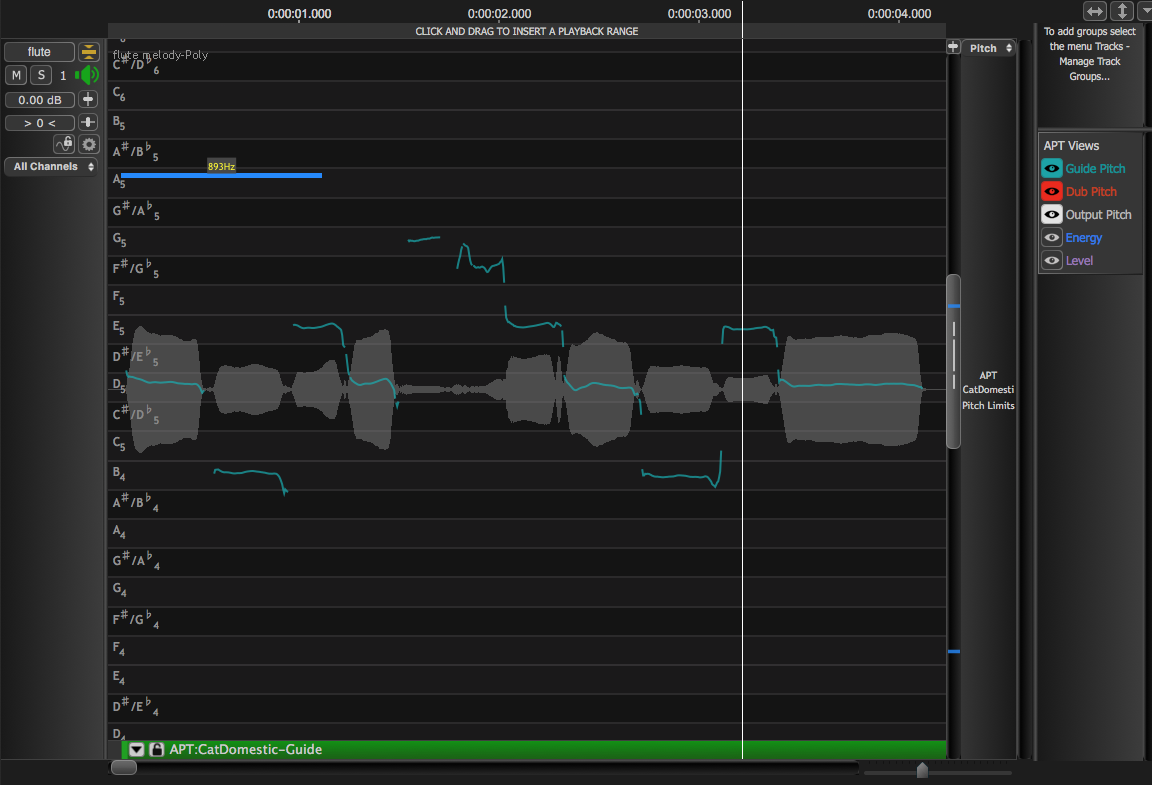Click the yellow track height collapse icon

point(89,52)
